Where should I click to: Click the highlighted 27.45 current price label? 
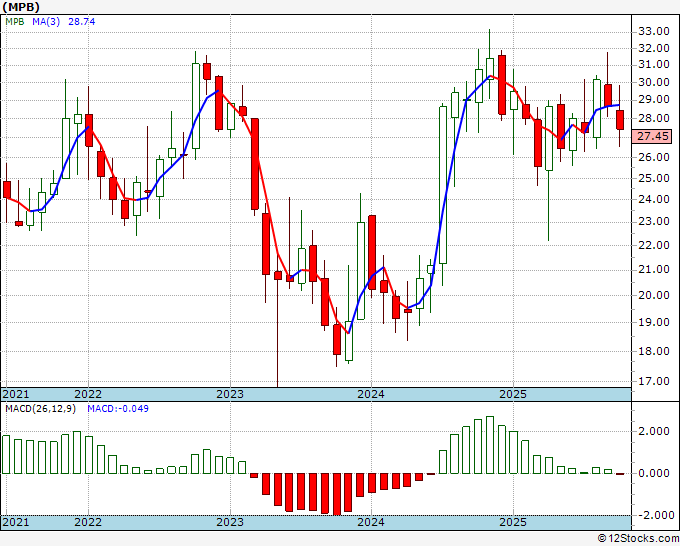click(x=653, y=136)
